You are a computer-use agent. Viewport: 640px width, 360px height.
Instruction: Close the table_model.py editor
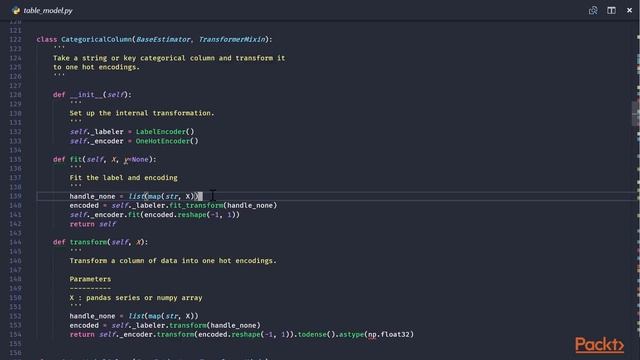coord(629,11)
